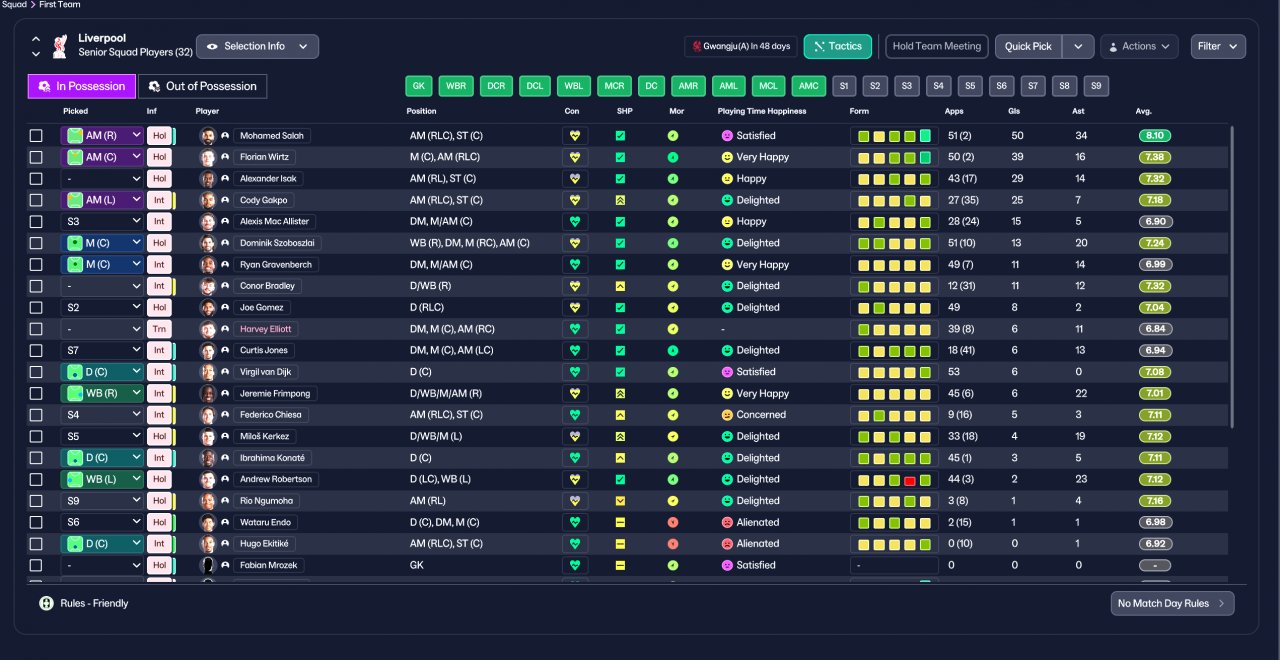
Task: Click Wataru Endo's alienated face icon
Action: (x=727, y=522)
